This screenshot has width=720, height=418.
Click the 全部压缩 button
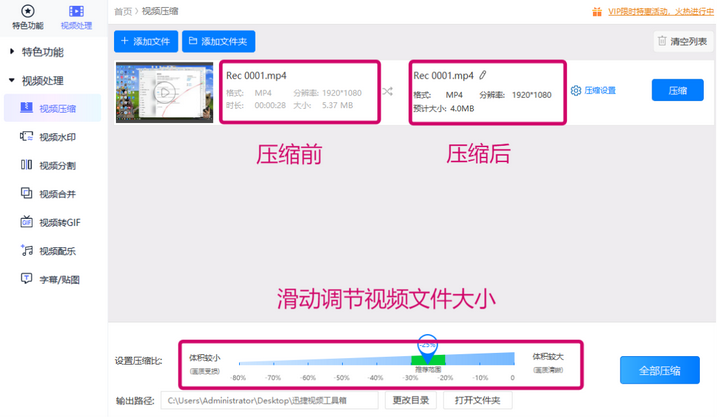pos(659,370)
